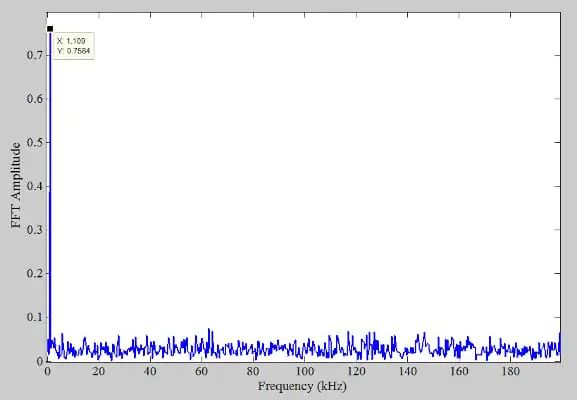Click the FFT Amplitude y-axis label
The height and width of the screenshot is (400, 577).
point(16,185)
